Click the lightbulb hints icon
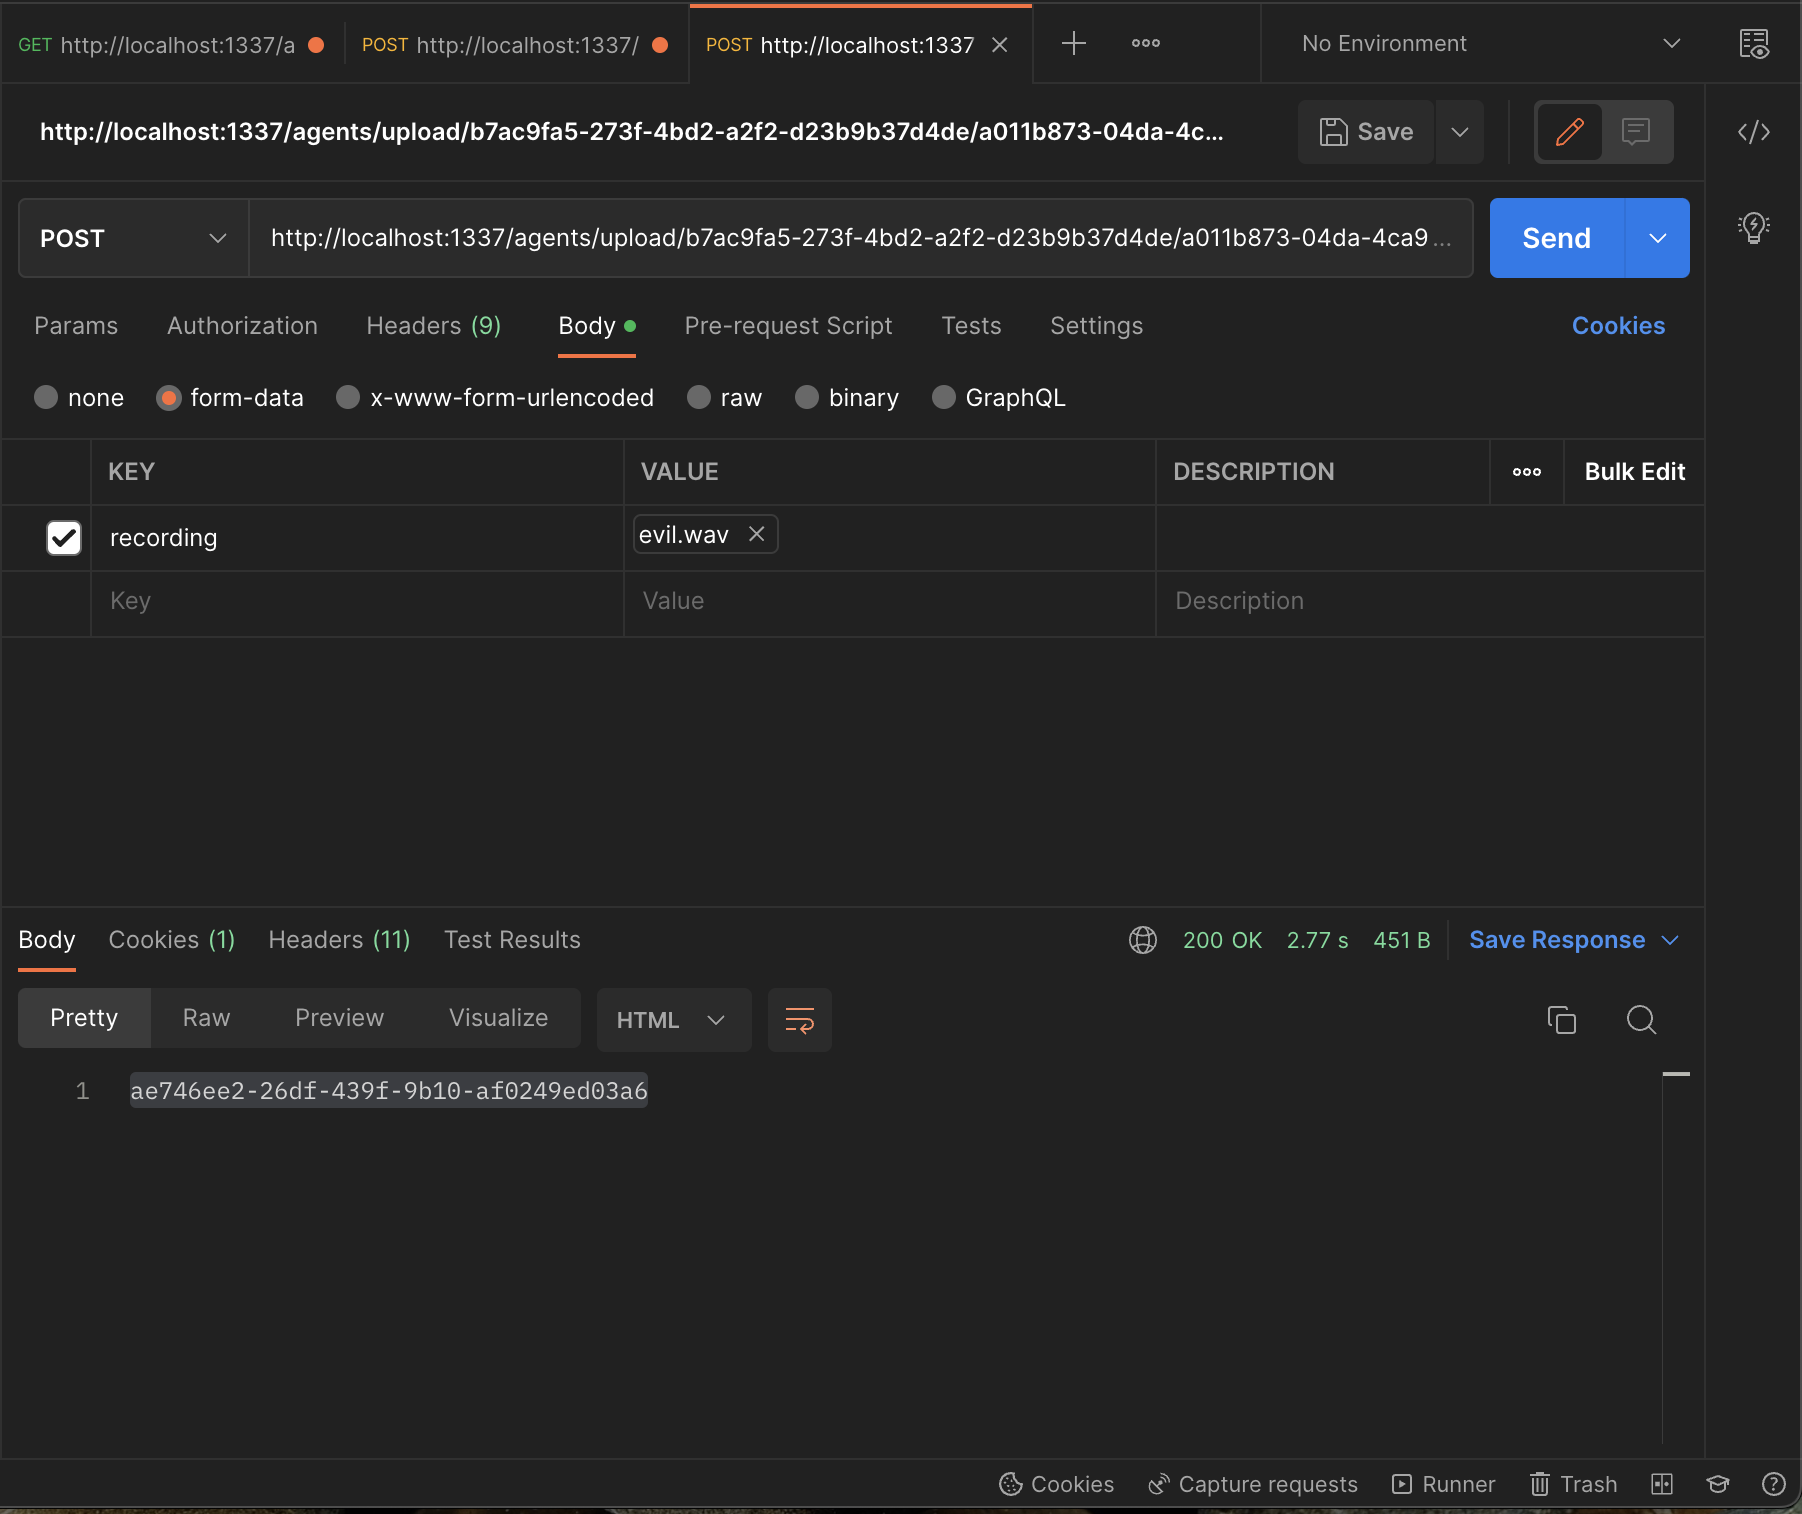This screenshot has height=1514, width=1802. (x=1753, y=227)
